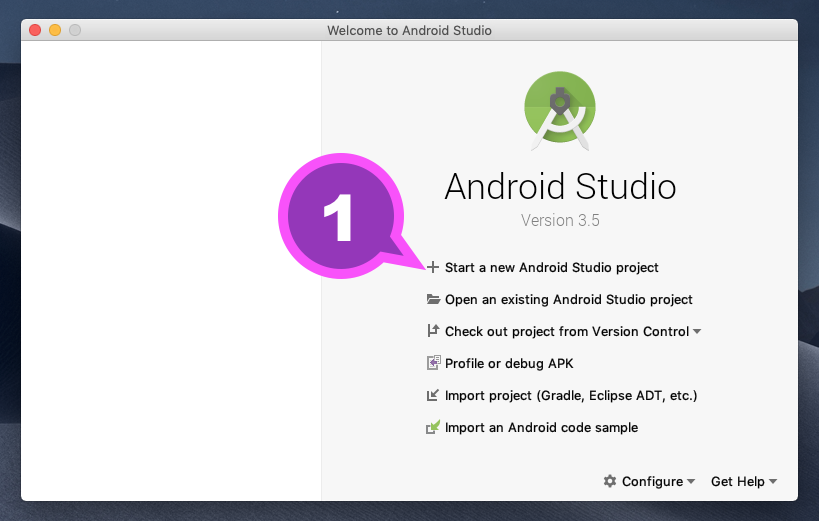
Task: Click the Android Studio logo
Action: [x=560, y=110]
